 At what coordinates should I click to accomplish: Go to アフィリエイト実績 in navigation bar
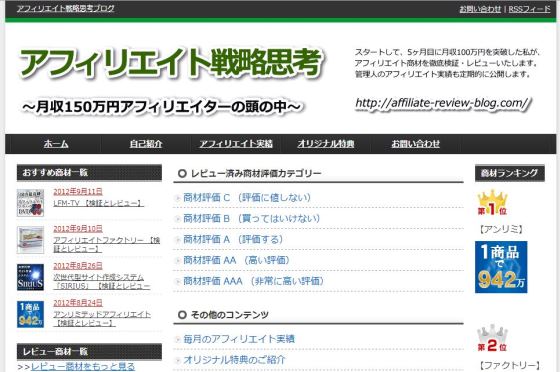[236, 144]
